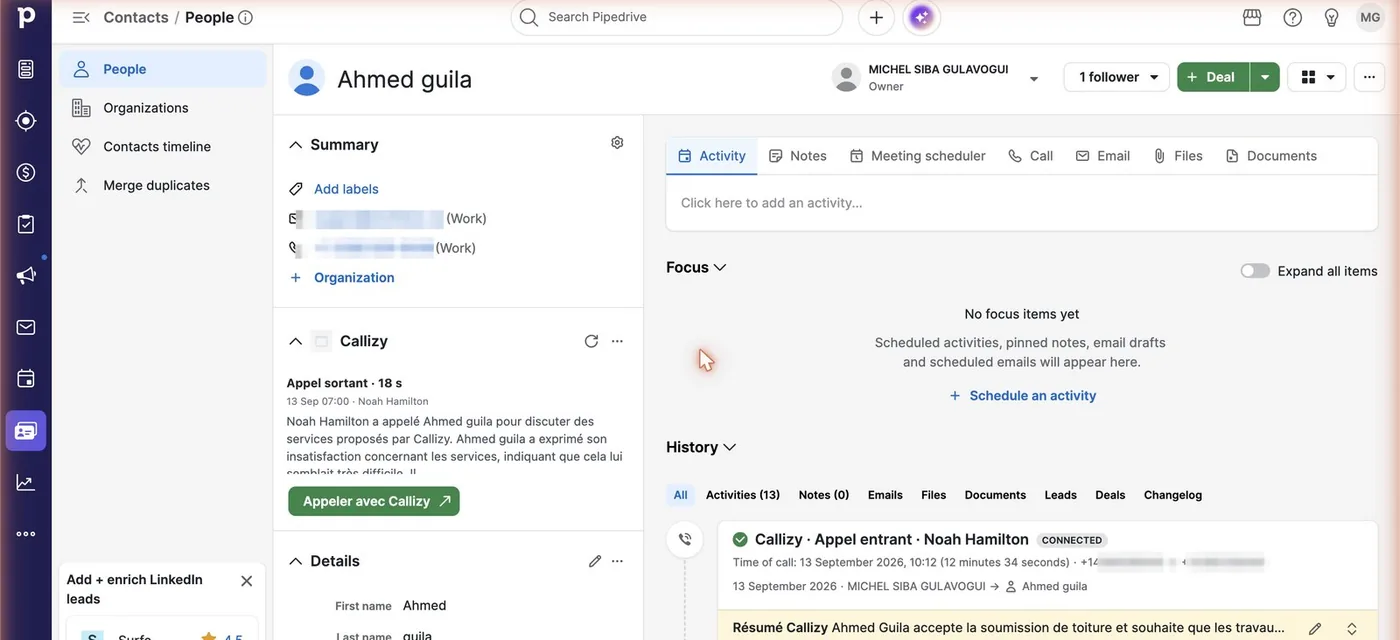Open Contacts timeline in the sidebar
This screenshot has width=1400, height=640.
(x=163, y=147)
